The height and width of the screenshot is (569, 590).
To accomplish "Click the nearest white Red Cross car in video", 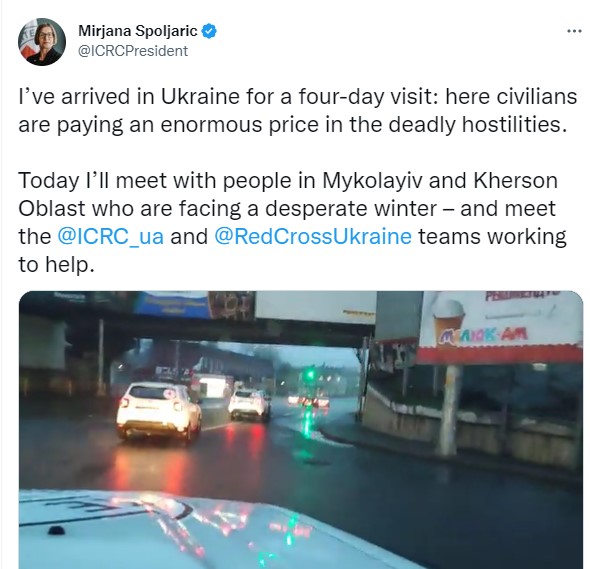I will point(159,411).
